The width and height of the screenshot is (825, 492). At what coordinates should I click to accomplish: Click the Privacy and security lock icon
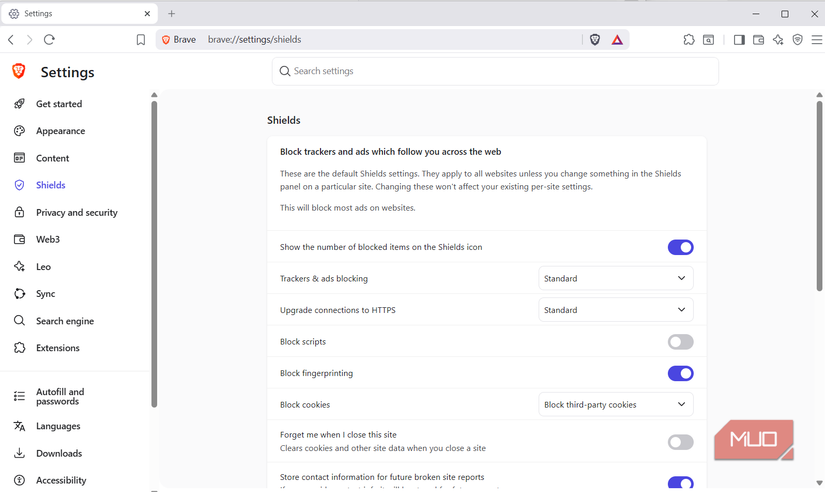point(19,212)
